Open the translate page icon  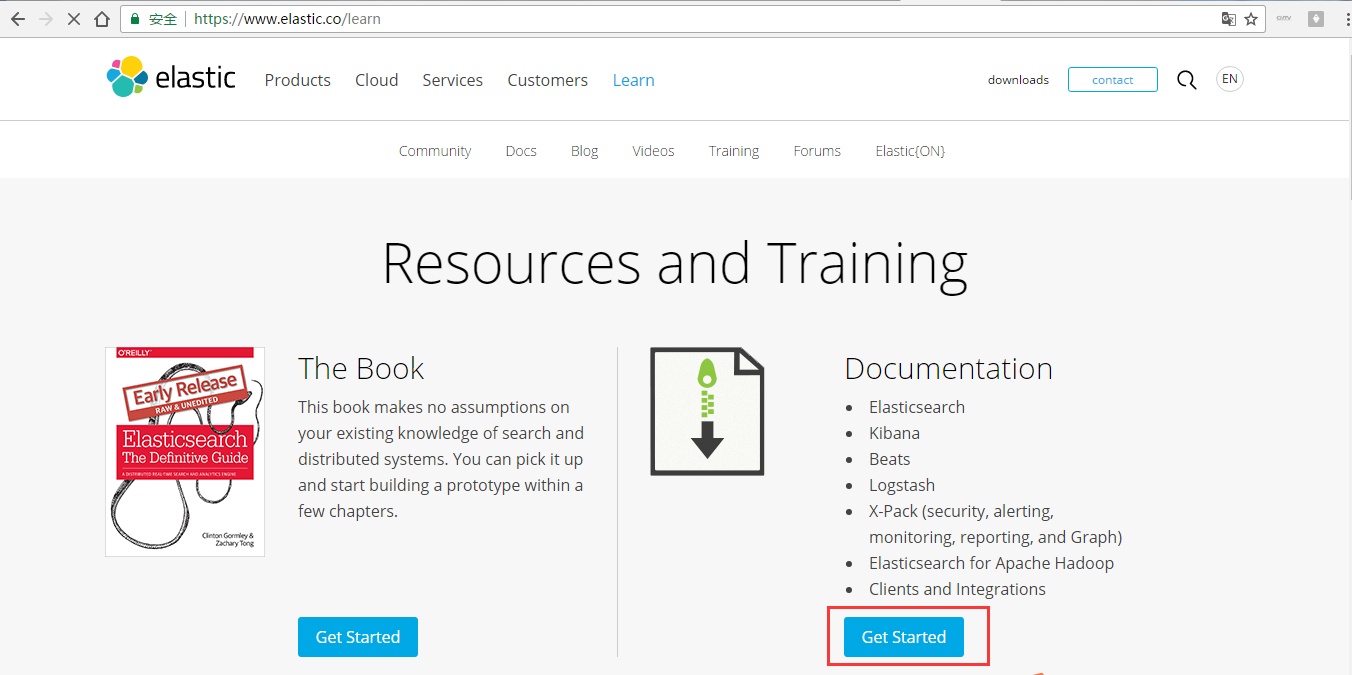pos(1228,19)
